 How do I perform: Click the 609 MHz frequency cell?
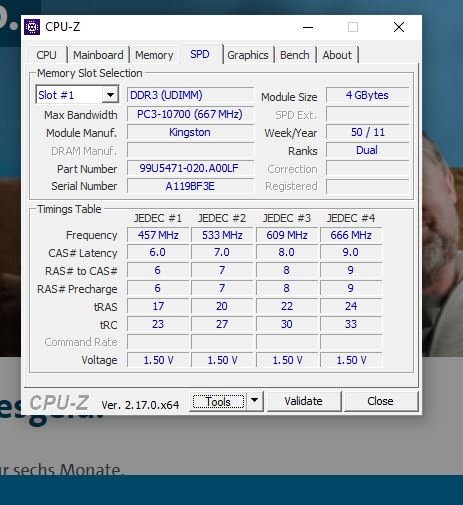pos(287,235)
